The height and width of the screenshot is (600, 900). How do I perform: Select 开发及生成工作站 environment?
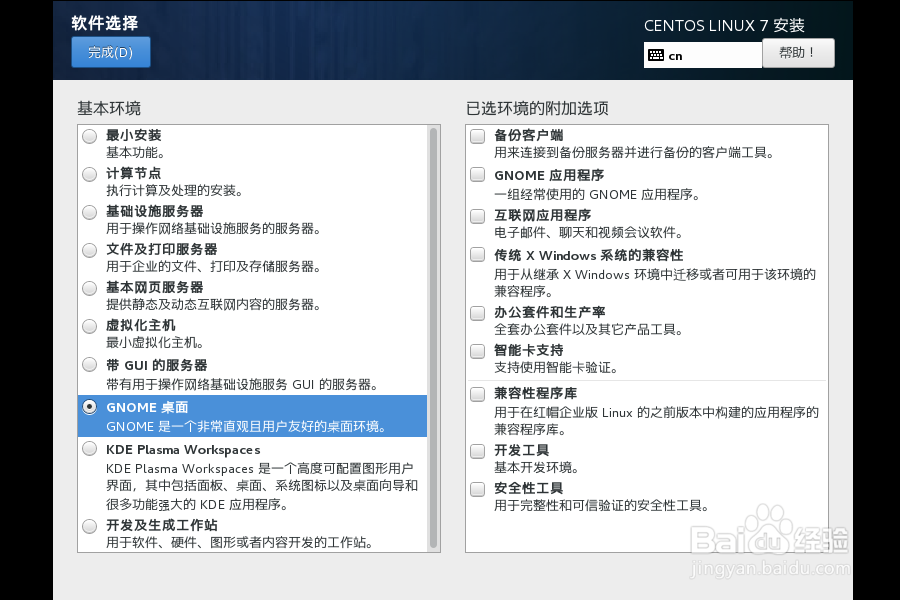[x=89, y=525]
